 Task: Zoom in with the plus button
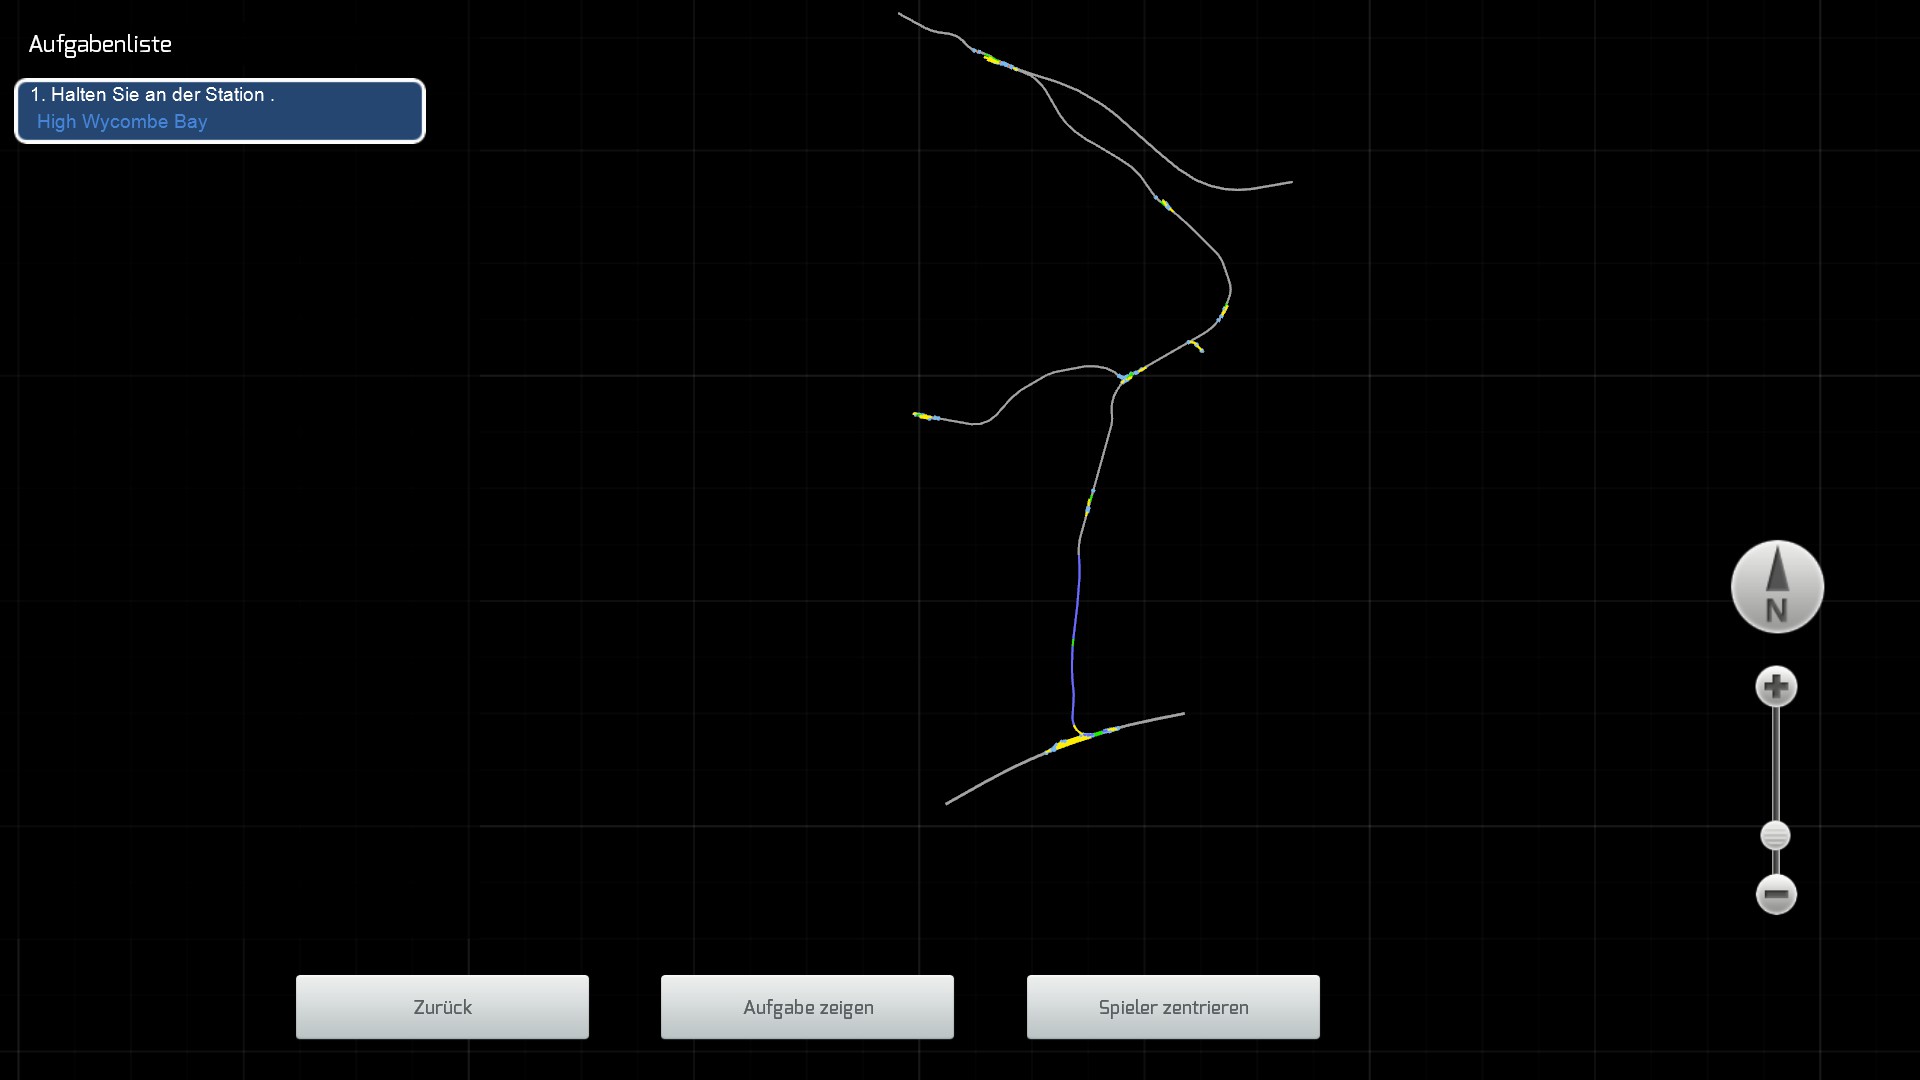pos(1776,687)
